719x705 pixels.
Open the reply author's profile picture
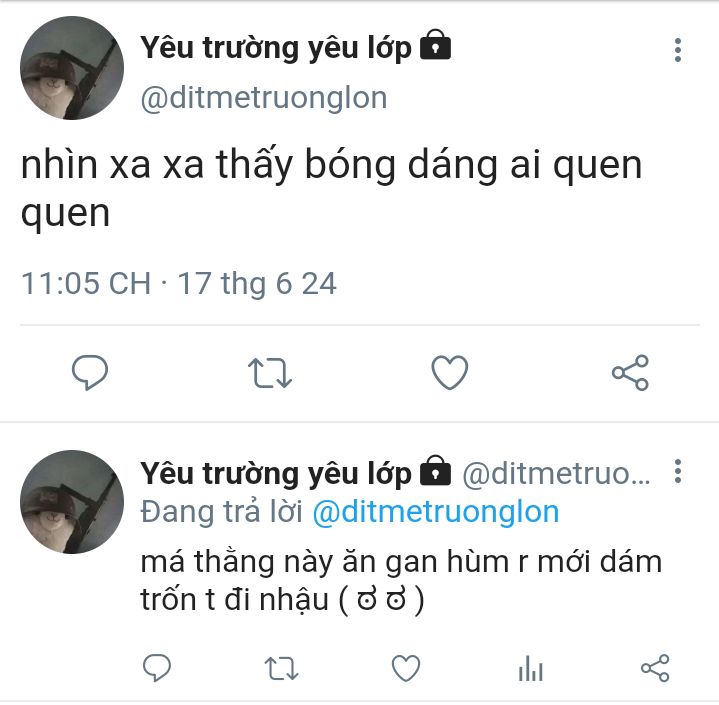[72, 502]
